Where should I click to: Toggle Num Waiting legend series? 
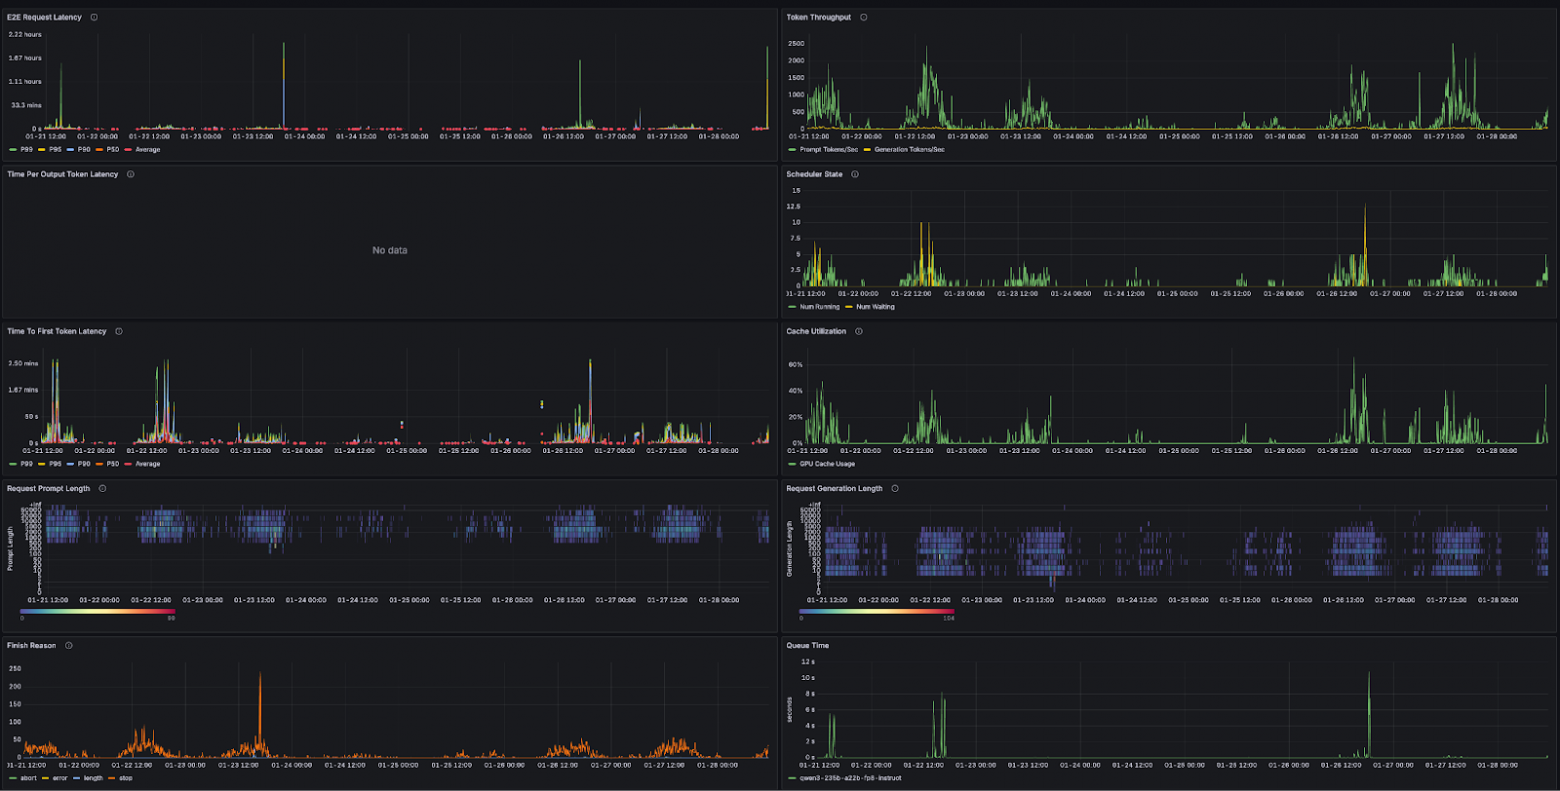[x=870, y=307]
